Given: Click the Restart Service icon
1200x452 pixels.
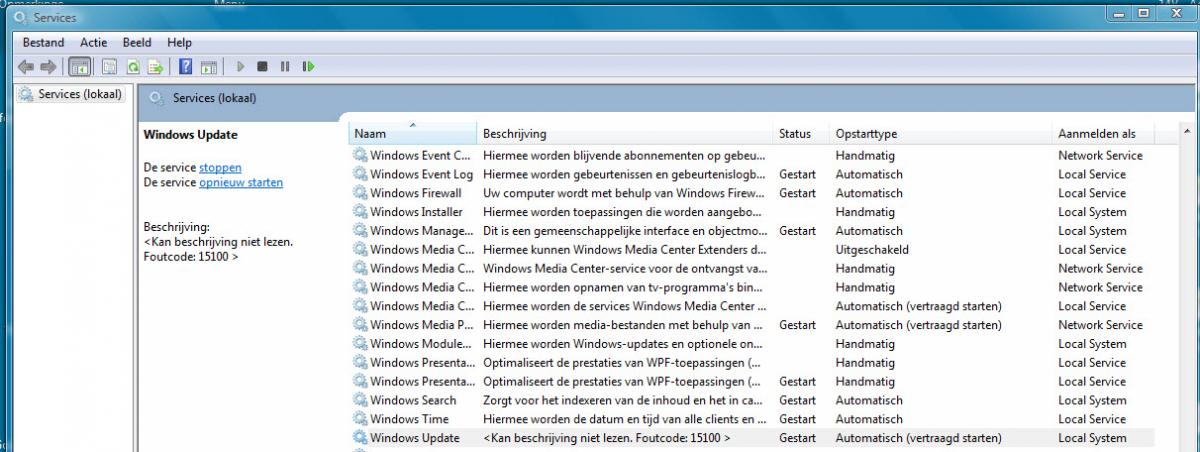Looking at the screenshot, I should click(x=309, y=67).
